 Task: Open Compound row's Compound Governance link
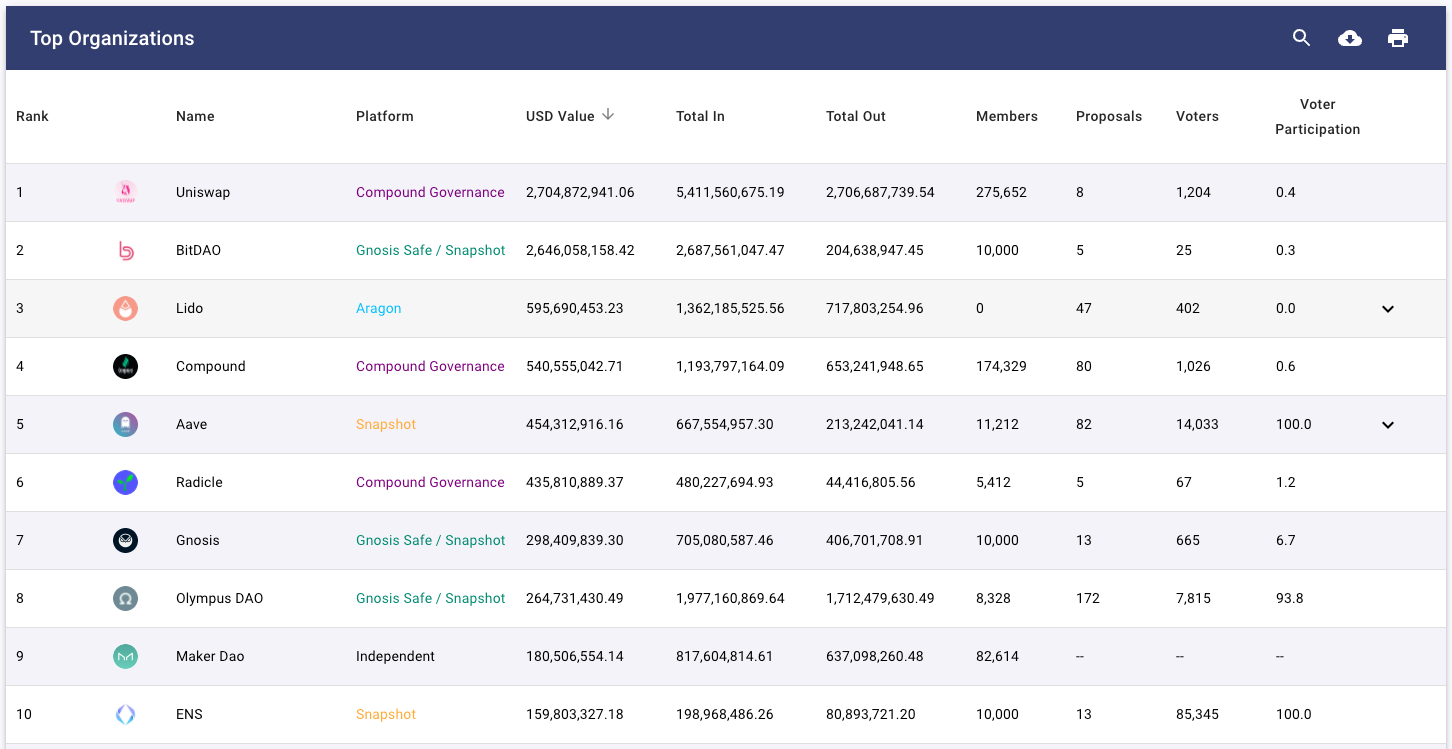coord(430,366)
